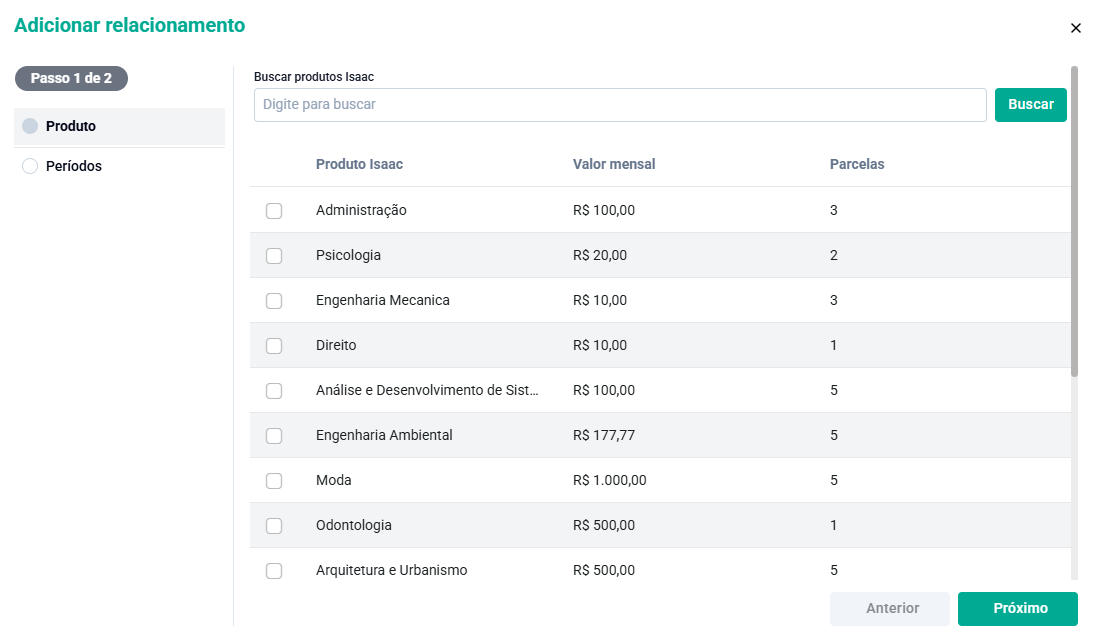1095x634 pixels.
Task: Go to the Períodos step
Action: point(74,167)
